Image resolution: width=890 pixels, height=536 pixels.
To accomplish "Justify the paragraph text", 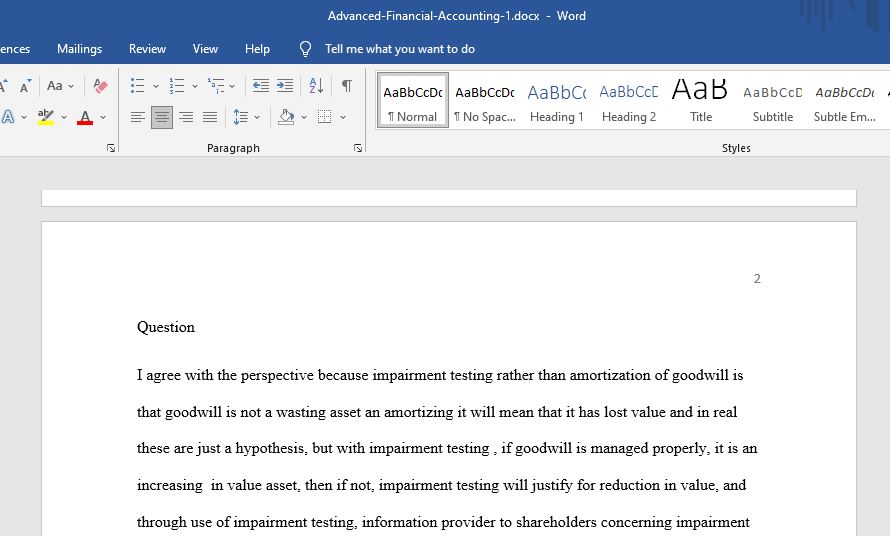I will tap(210, 117).
